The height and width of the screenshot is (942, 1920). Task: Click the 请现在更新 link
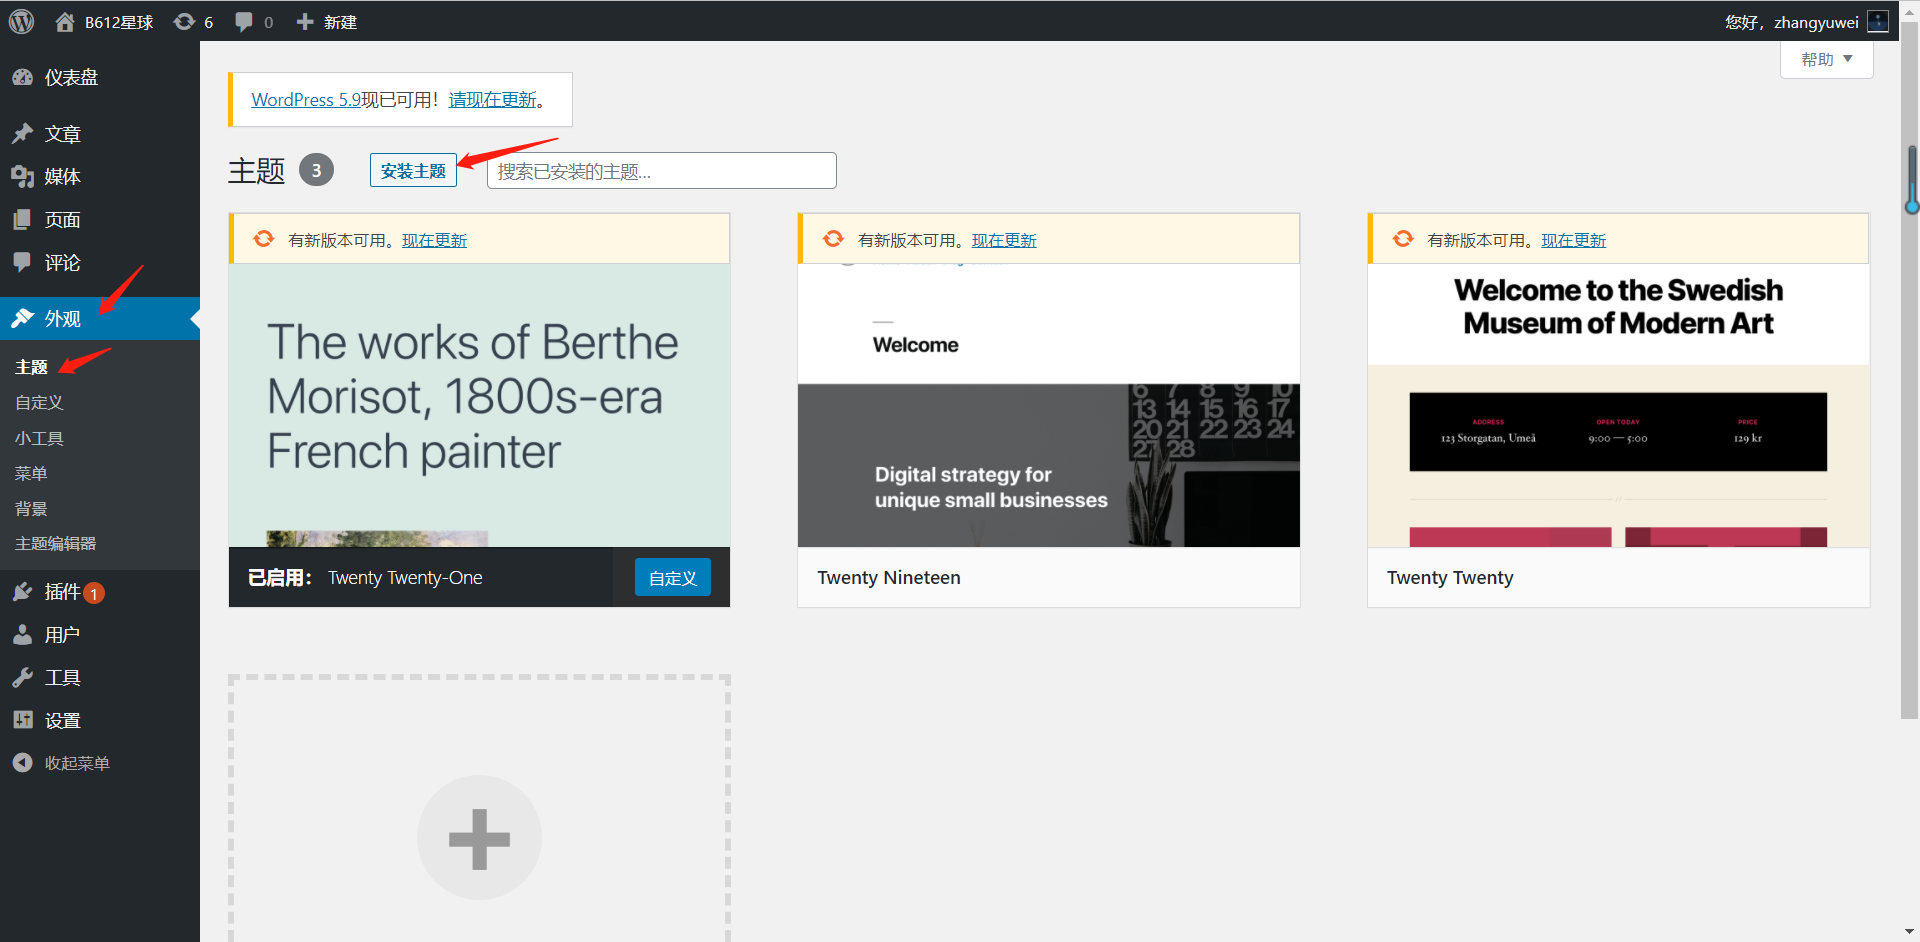493,100
